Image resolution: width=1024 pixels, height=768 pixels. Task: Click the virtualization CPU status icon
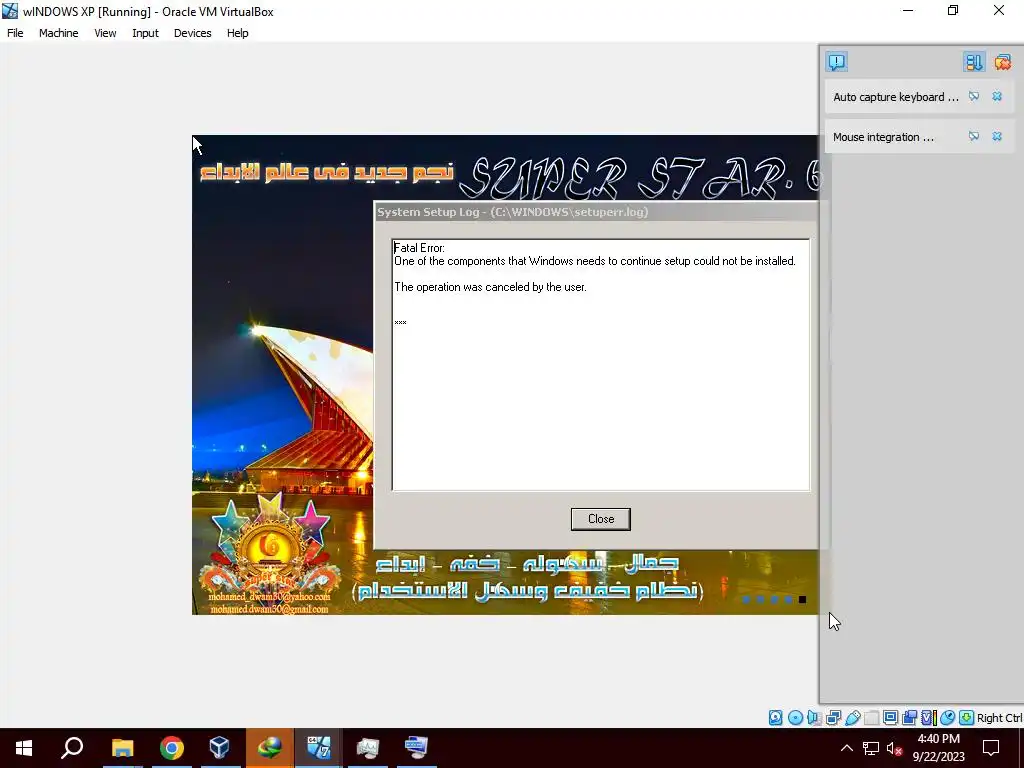(x=929, y=718)
